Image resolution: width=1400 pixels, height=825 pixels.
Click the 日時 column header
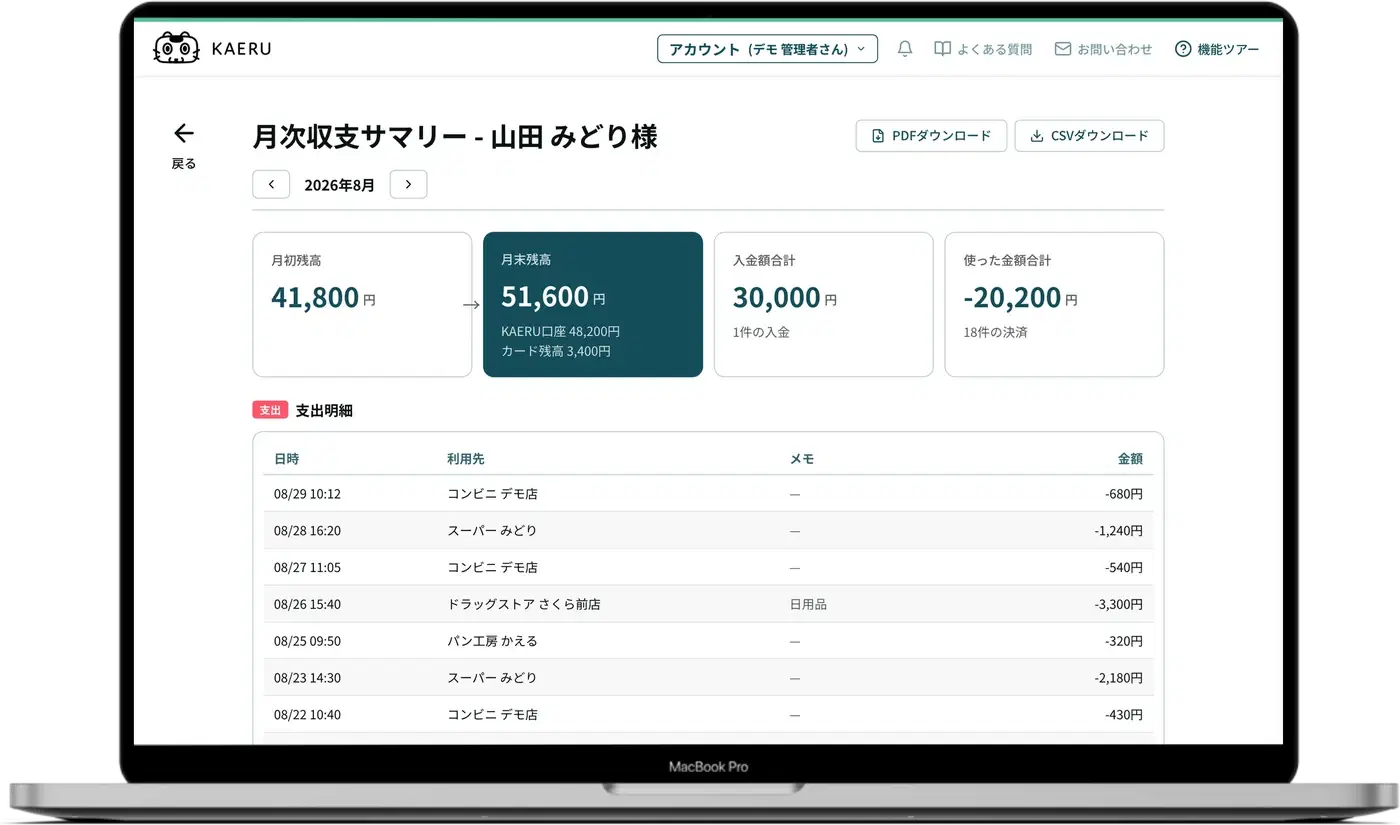[286, 459]
